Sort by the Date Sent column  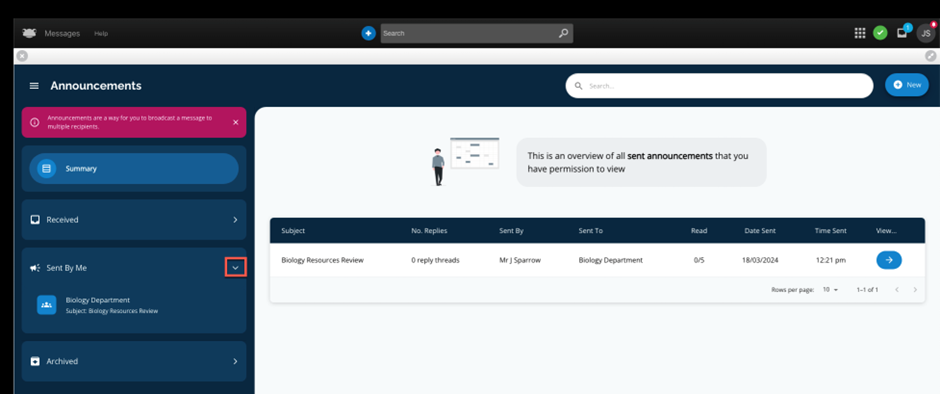[x=760, y=230]
